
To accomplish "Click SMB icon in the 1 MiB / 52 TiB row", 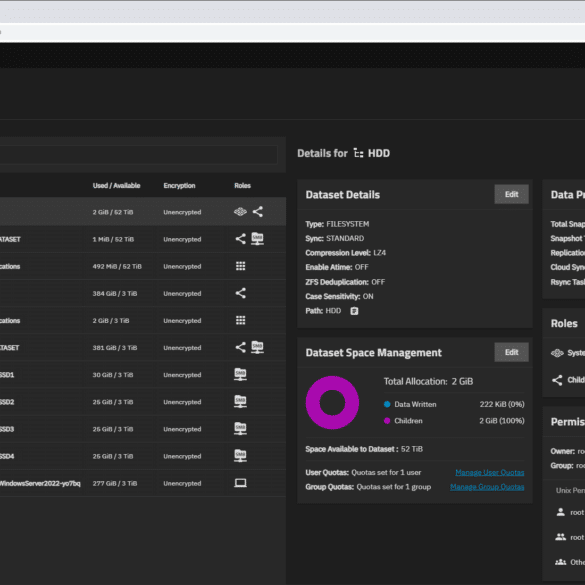I will point(257,239).
